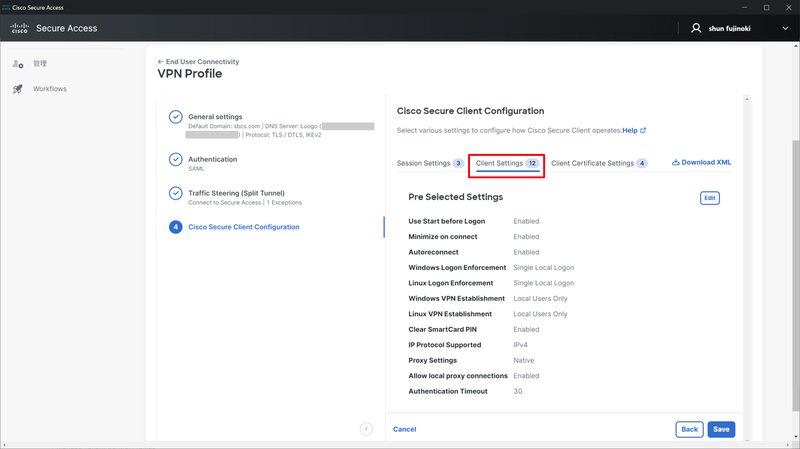This screenshot has height=449, width=800.
Task: Click the 30 timeout value
Action: coord(517,391)
